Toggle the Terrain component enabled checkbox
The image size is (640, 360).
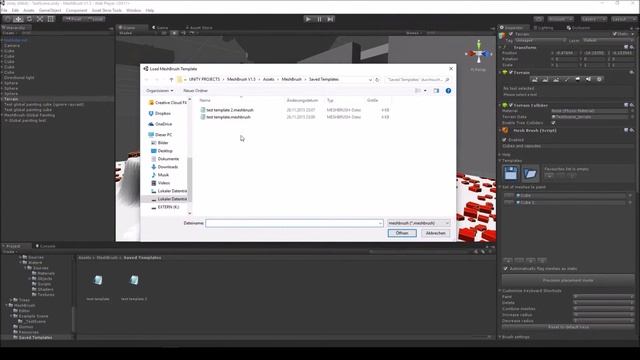point(511,72)
